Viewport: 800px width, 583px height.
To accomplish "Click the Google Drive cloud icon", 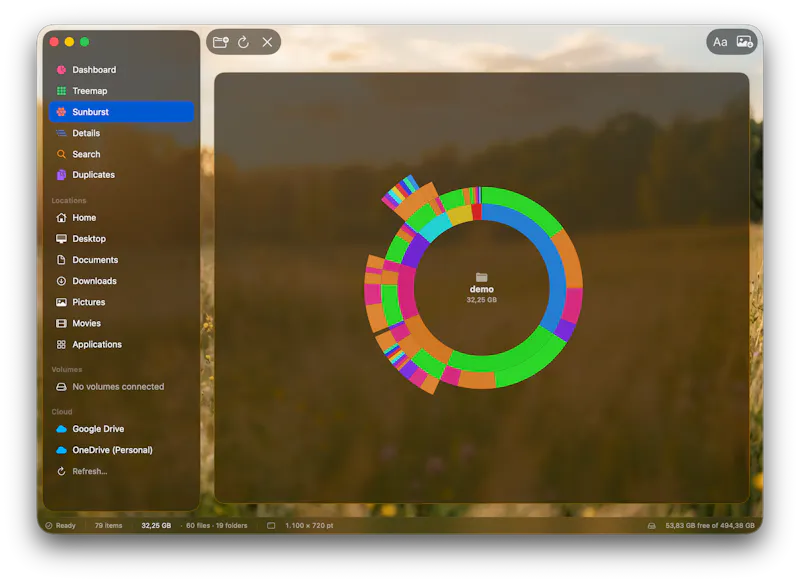I will point(61,429).
